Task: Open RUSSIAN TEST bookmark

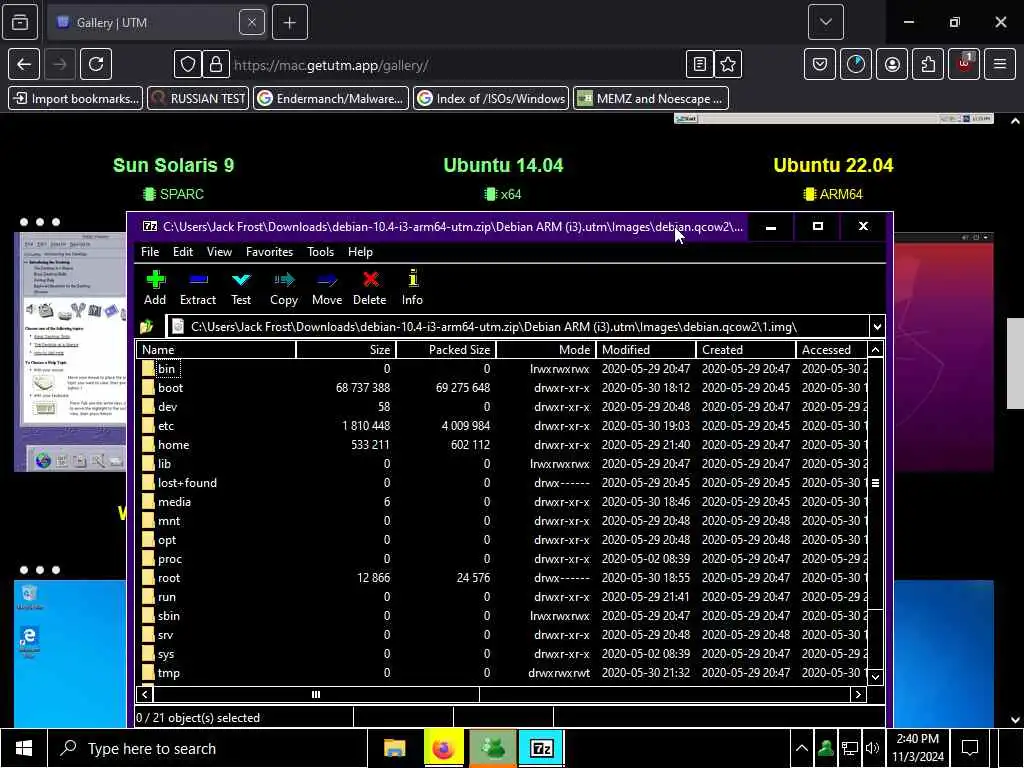Action: pos(198,99)
